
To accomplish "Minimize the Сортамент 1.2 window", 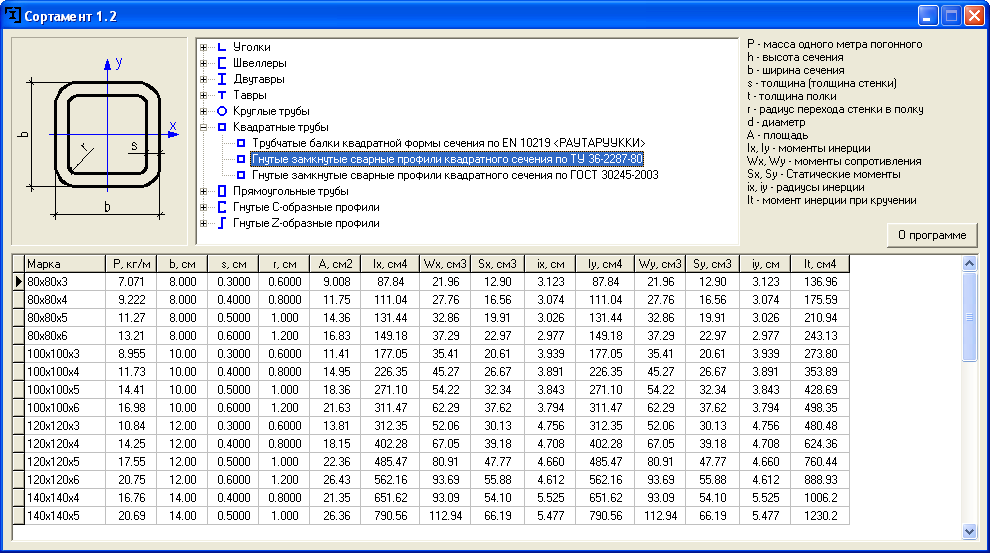I will click(x=927, y=15).
